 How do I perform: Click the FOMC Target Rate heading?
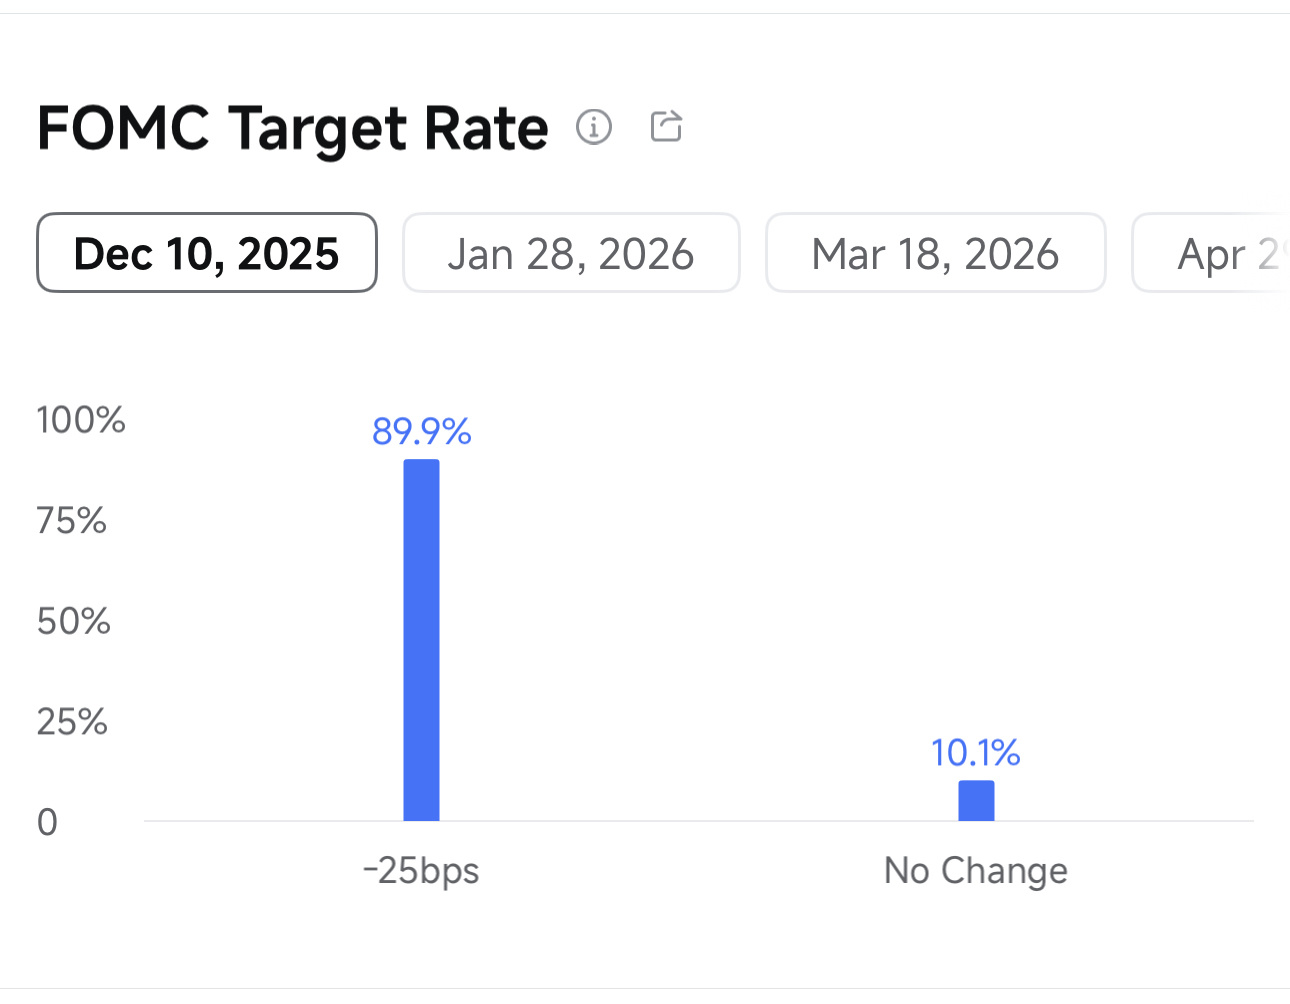(x=293, y=128)
